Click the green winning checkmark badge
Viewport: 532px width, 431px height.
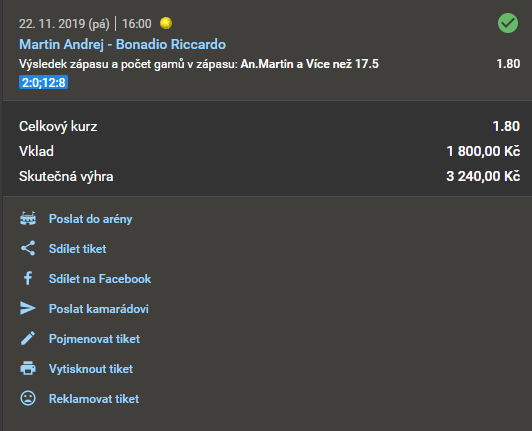coord(508,23)
